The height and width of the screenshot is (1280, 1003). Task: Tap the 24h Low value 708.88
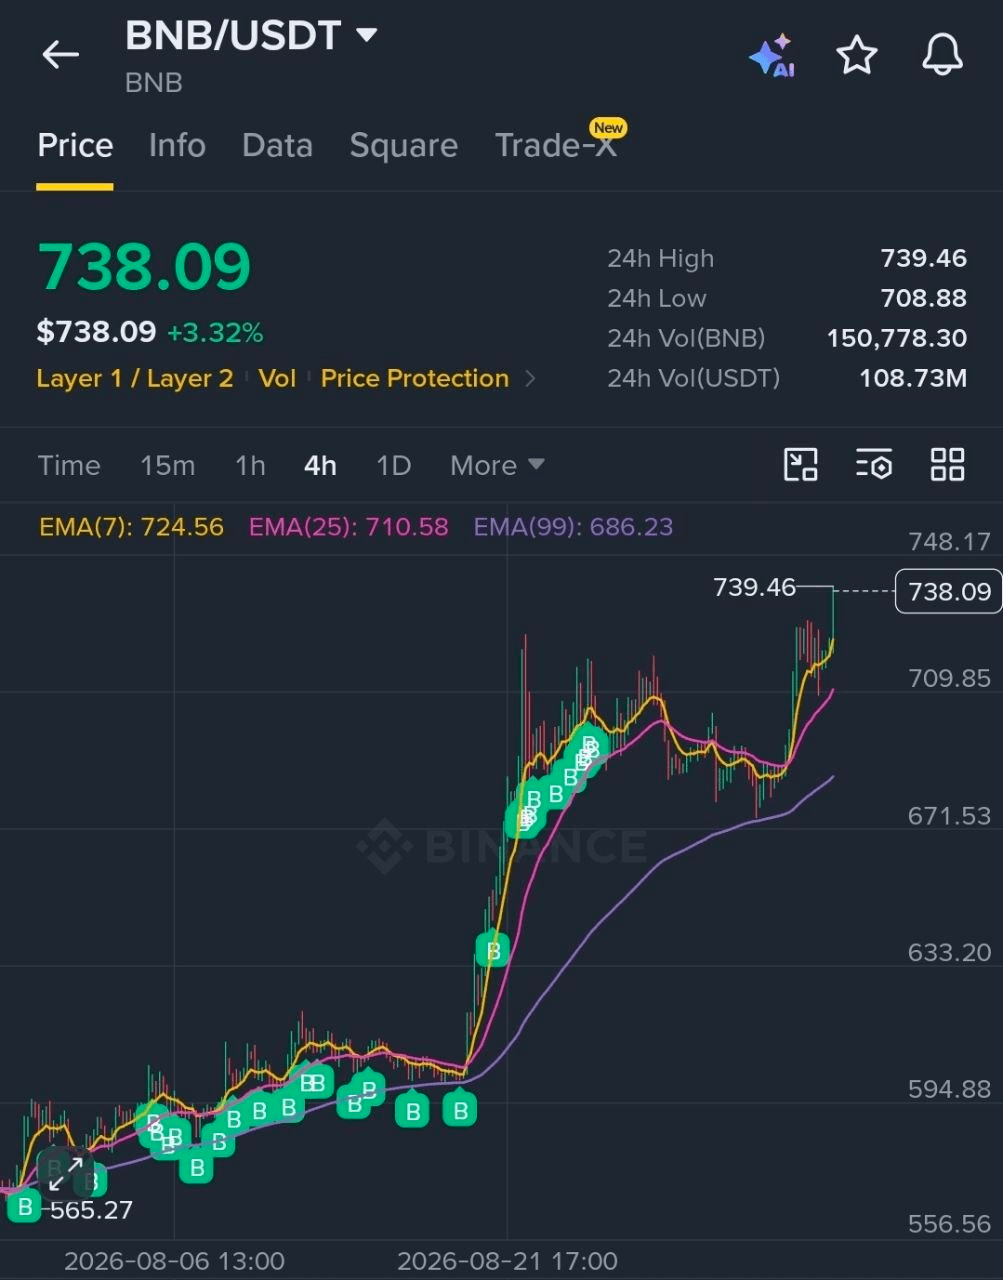pyautogui.click(x=923, y=299)
